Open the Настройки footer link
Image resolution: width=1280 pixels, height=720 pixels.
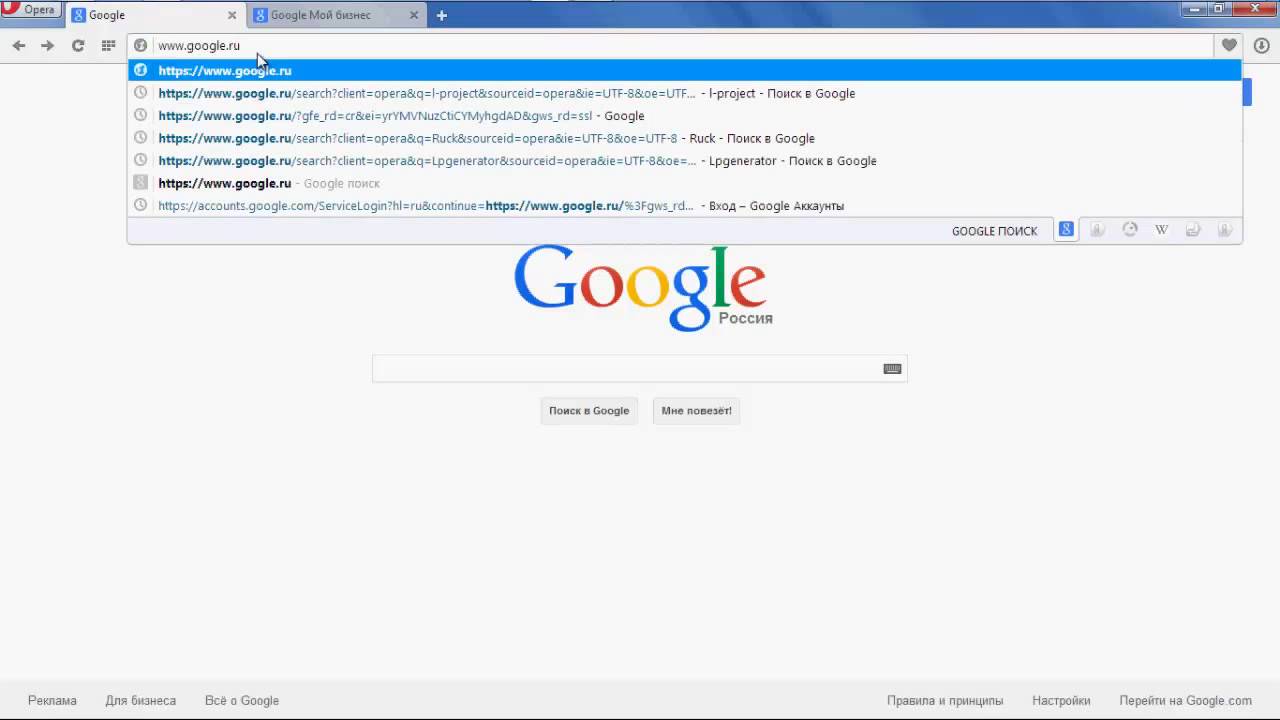(1061, 701)
